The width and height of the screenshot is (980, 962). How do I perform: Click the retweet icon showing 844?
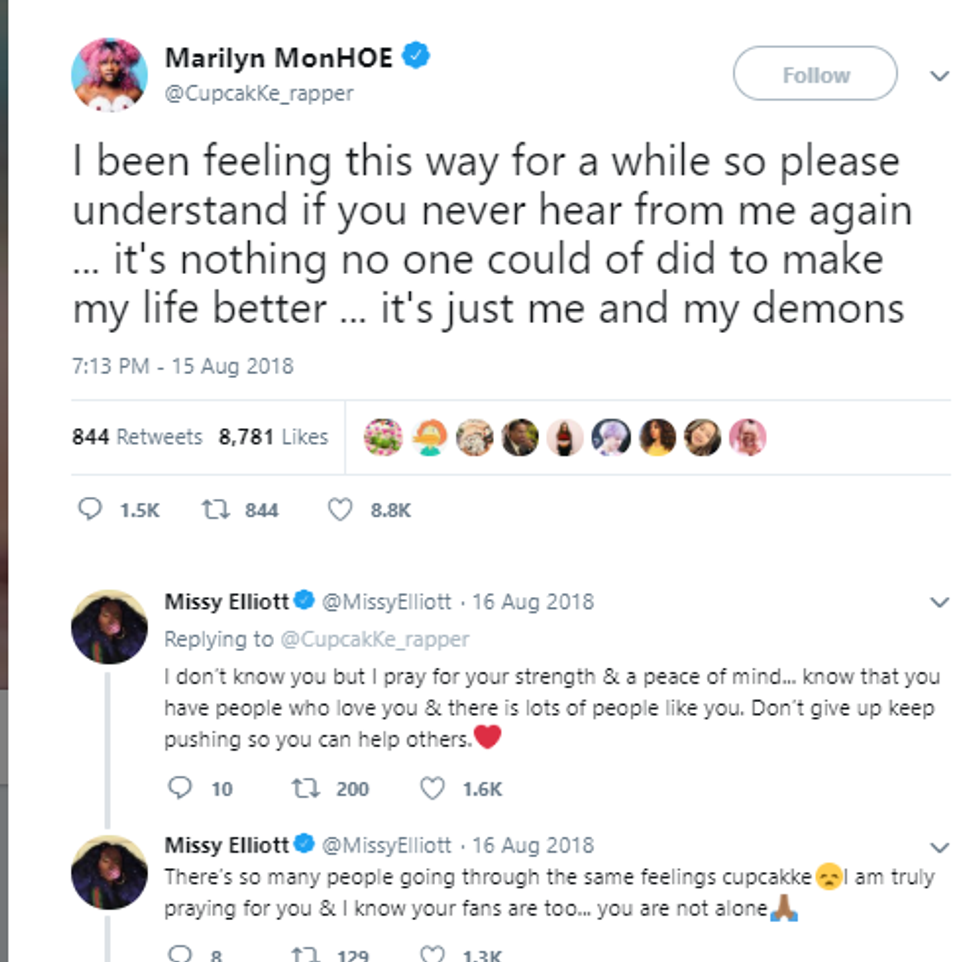click(214, 510)
